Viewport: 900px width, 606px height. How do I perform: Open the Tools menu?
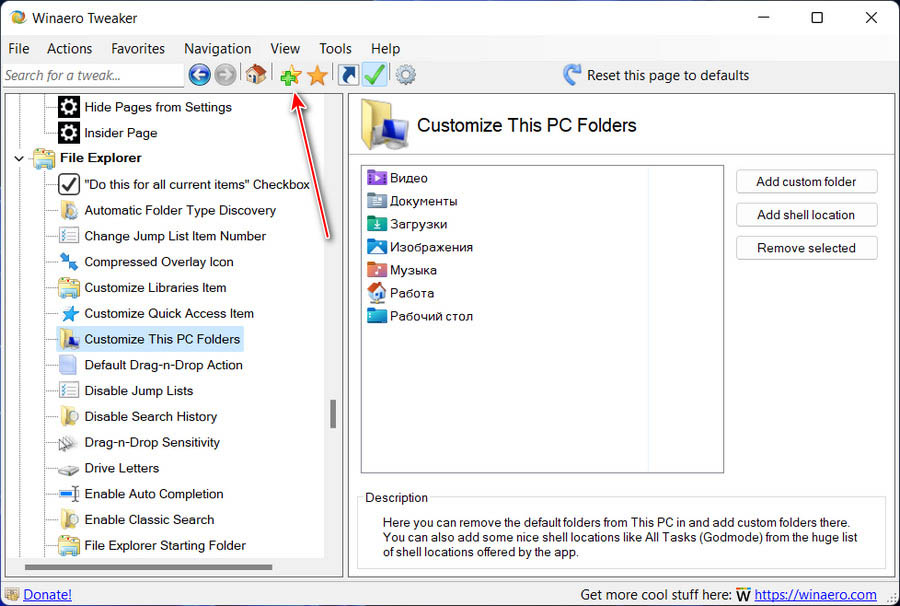[x=335, y=49]
